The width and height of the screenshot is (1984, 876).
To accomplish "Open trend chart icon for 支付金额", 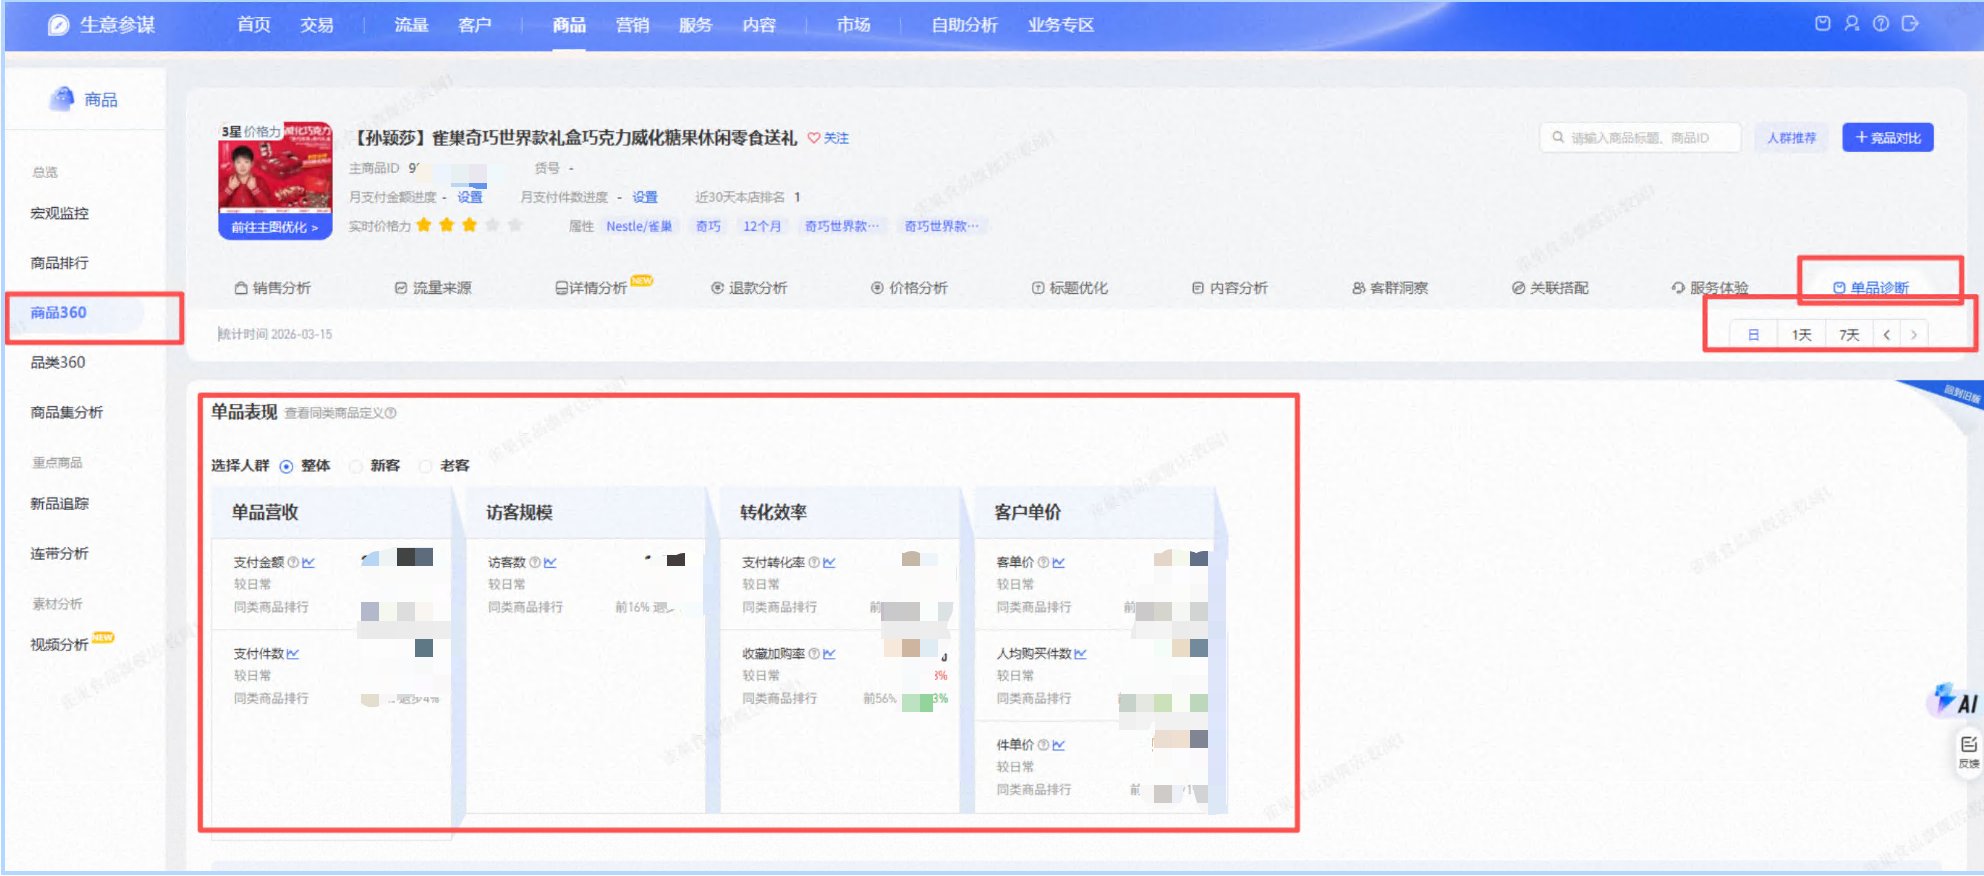I will pos(308,563).
